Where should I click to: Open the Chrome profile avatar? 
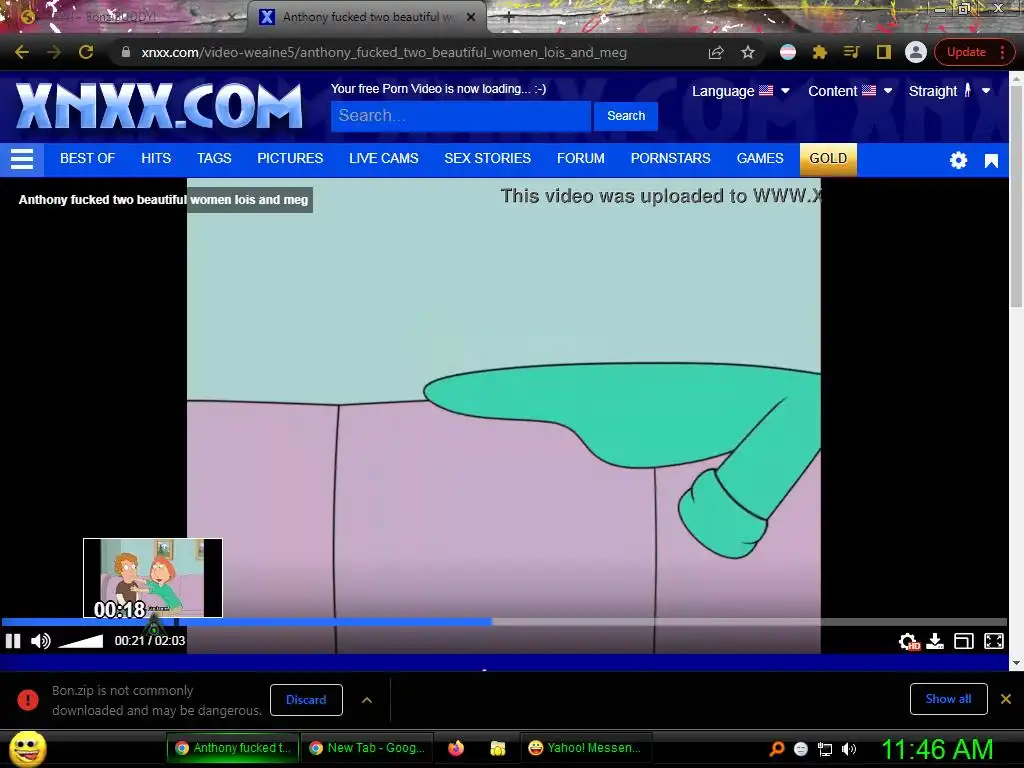[916, 52]
